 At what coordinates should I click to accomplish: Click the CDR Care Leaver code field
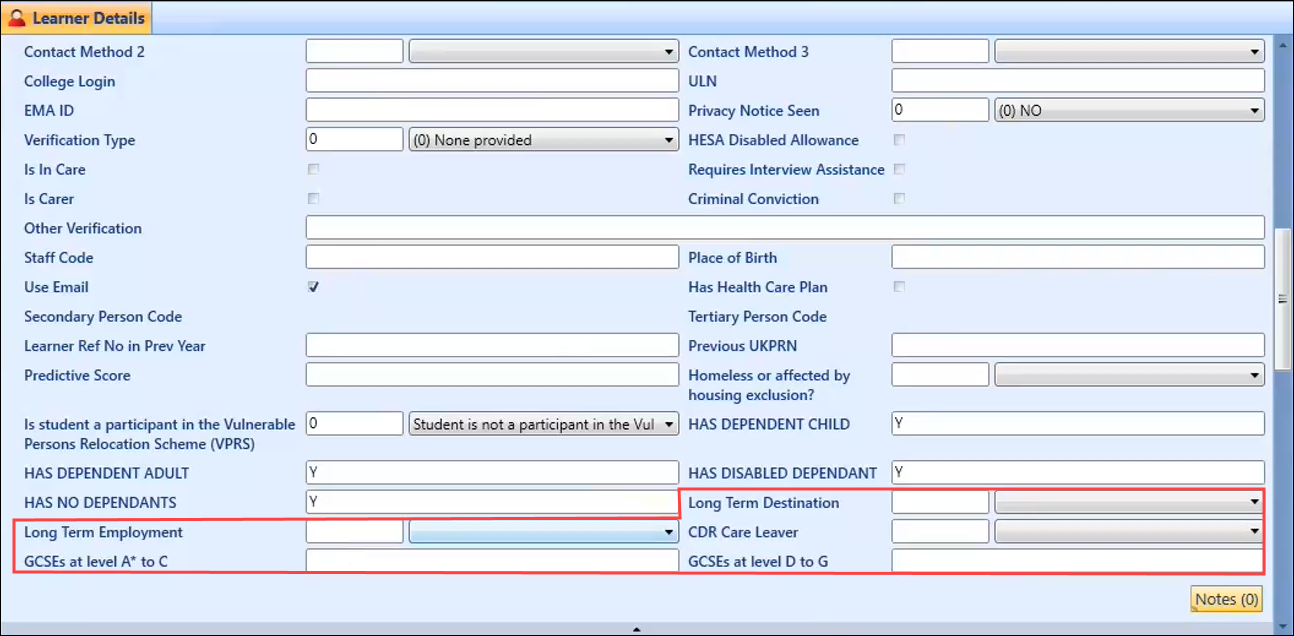(941, 532)
